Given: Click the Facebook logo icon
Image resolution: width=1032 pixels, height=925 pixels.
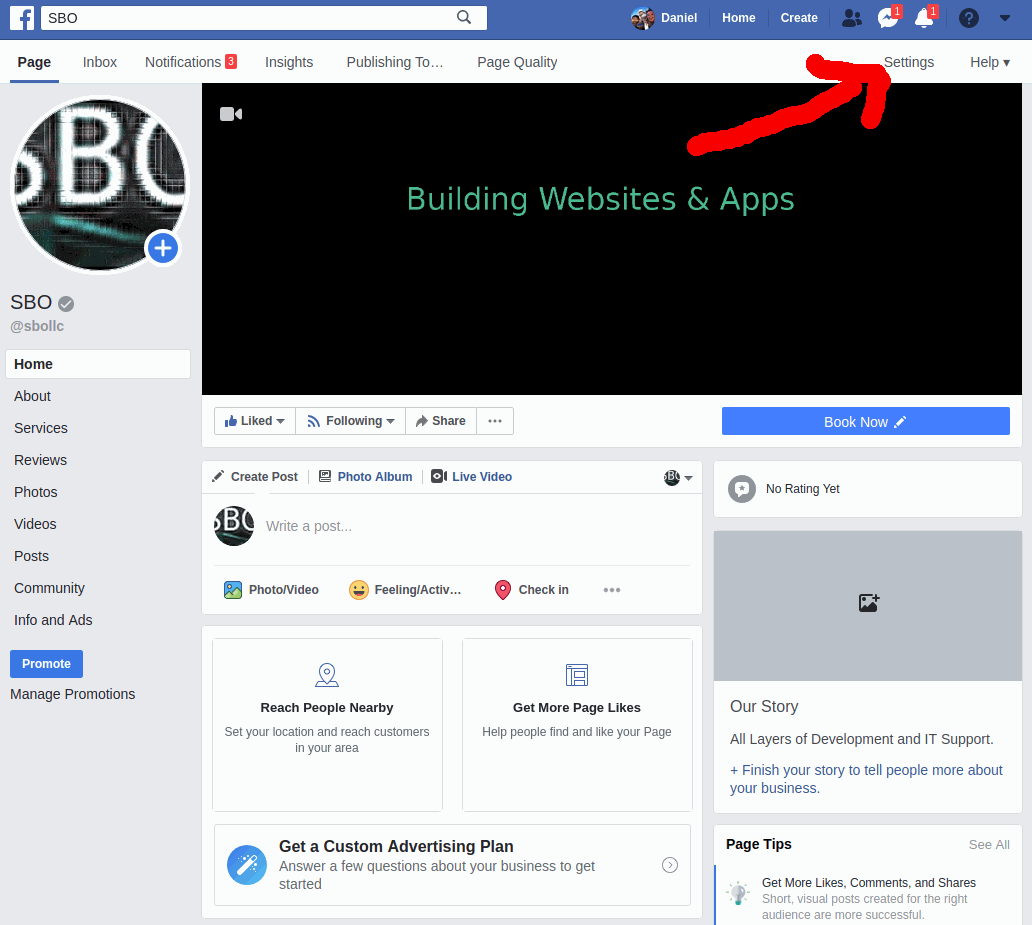Looking at the screenshot, I should pos(22,17).
